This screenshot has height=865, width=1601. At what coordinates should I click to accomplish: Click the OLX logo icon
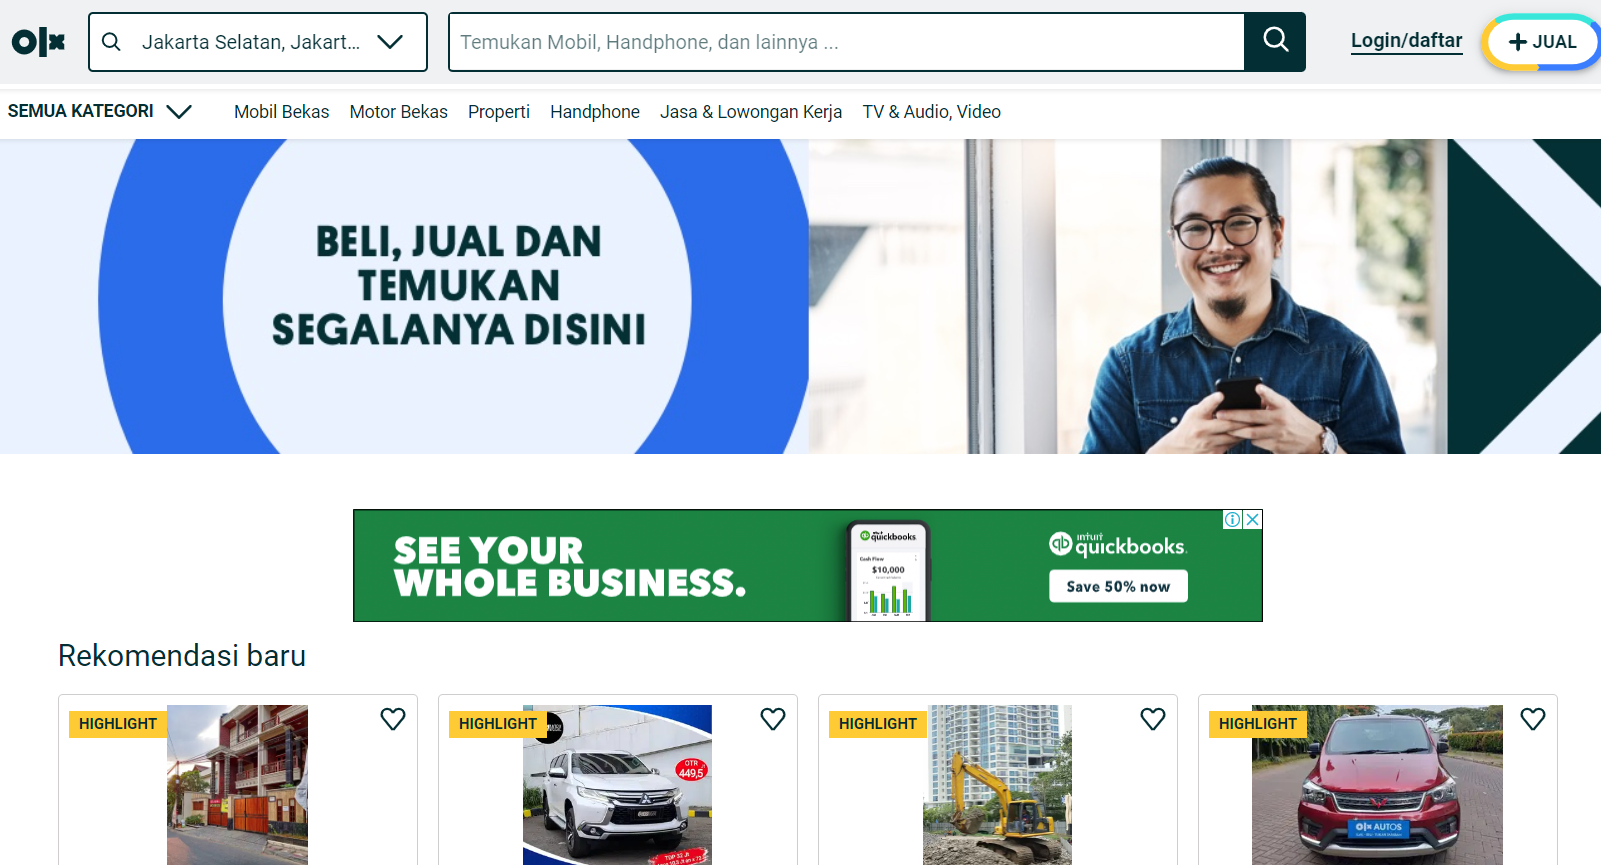pyautogui.click(x=39, y=42)
